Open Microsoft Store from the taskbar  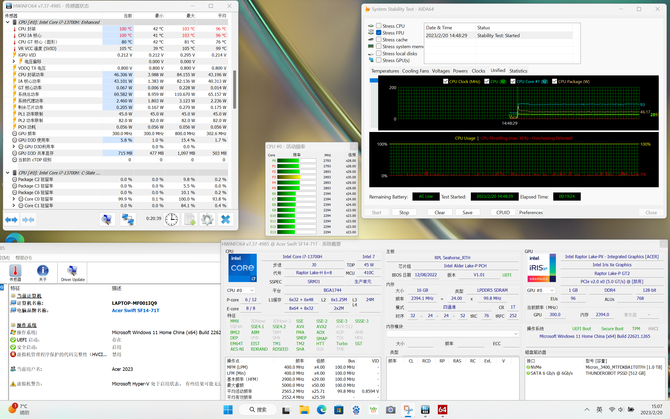(339, 410)
